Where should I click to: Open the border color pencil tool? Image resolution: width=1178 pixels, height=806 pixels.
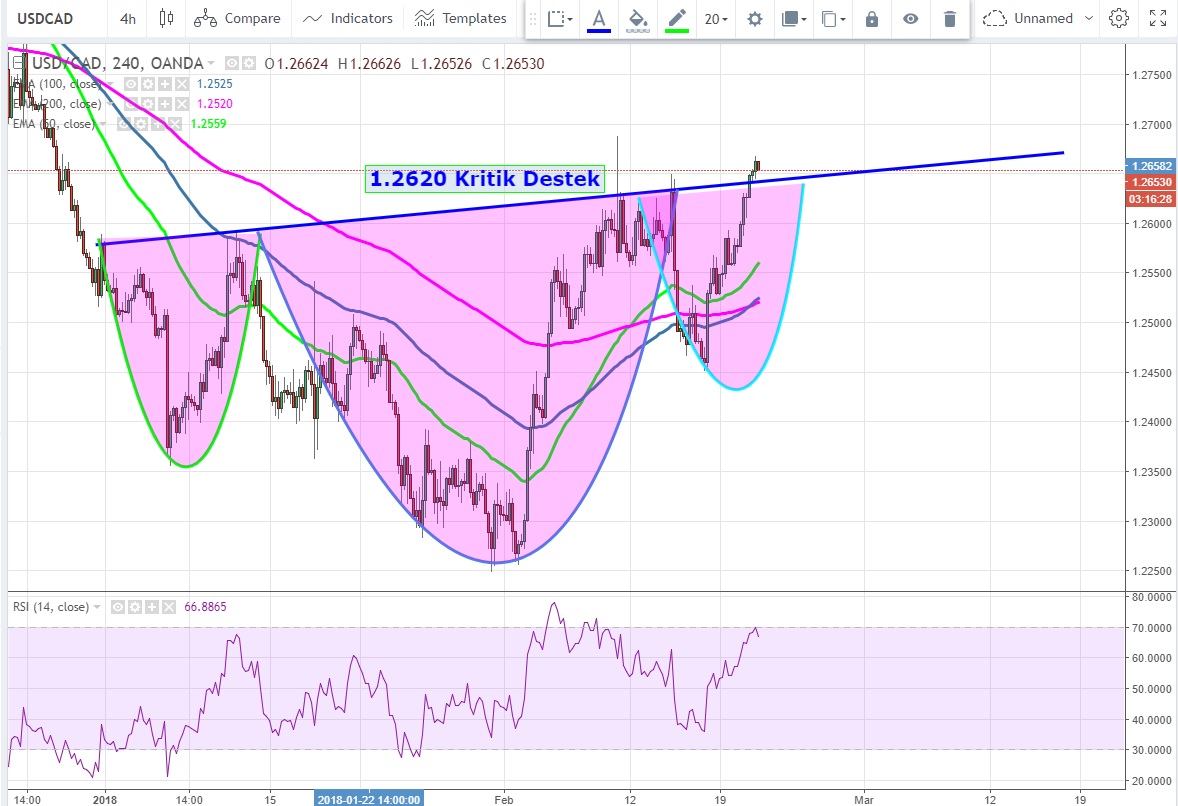click(677, 19)
